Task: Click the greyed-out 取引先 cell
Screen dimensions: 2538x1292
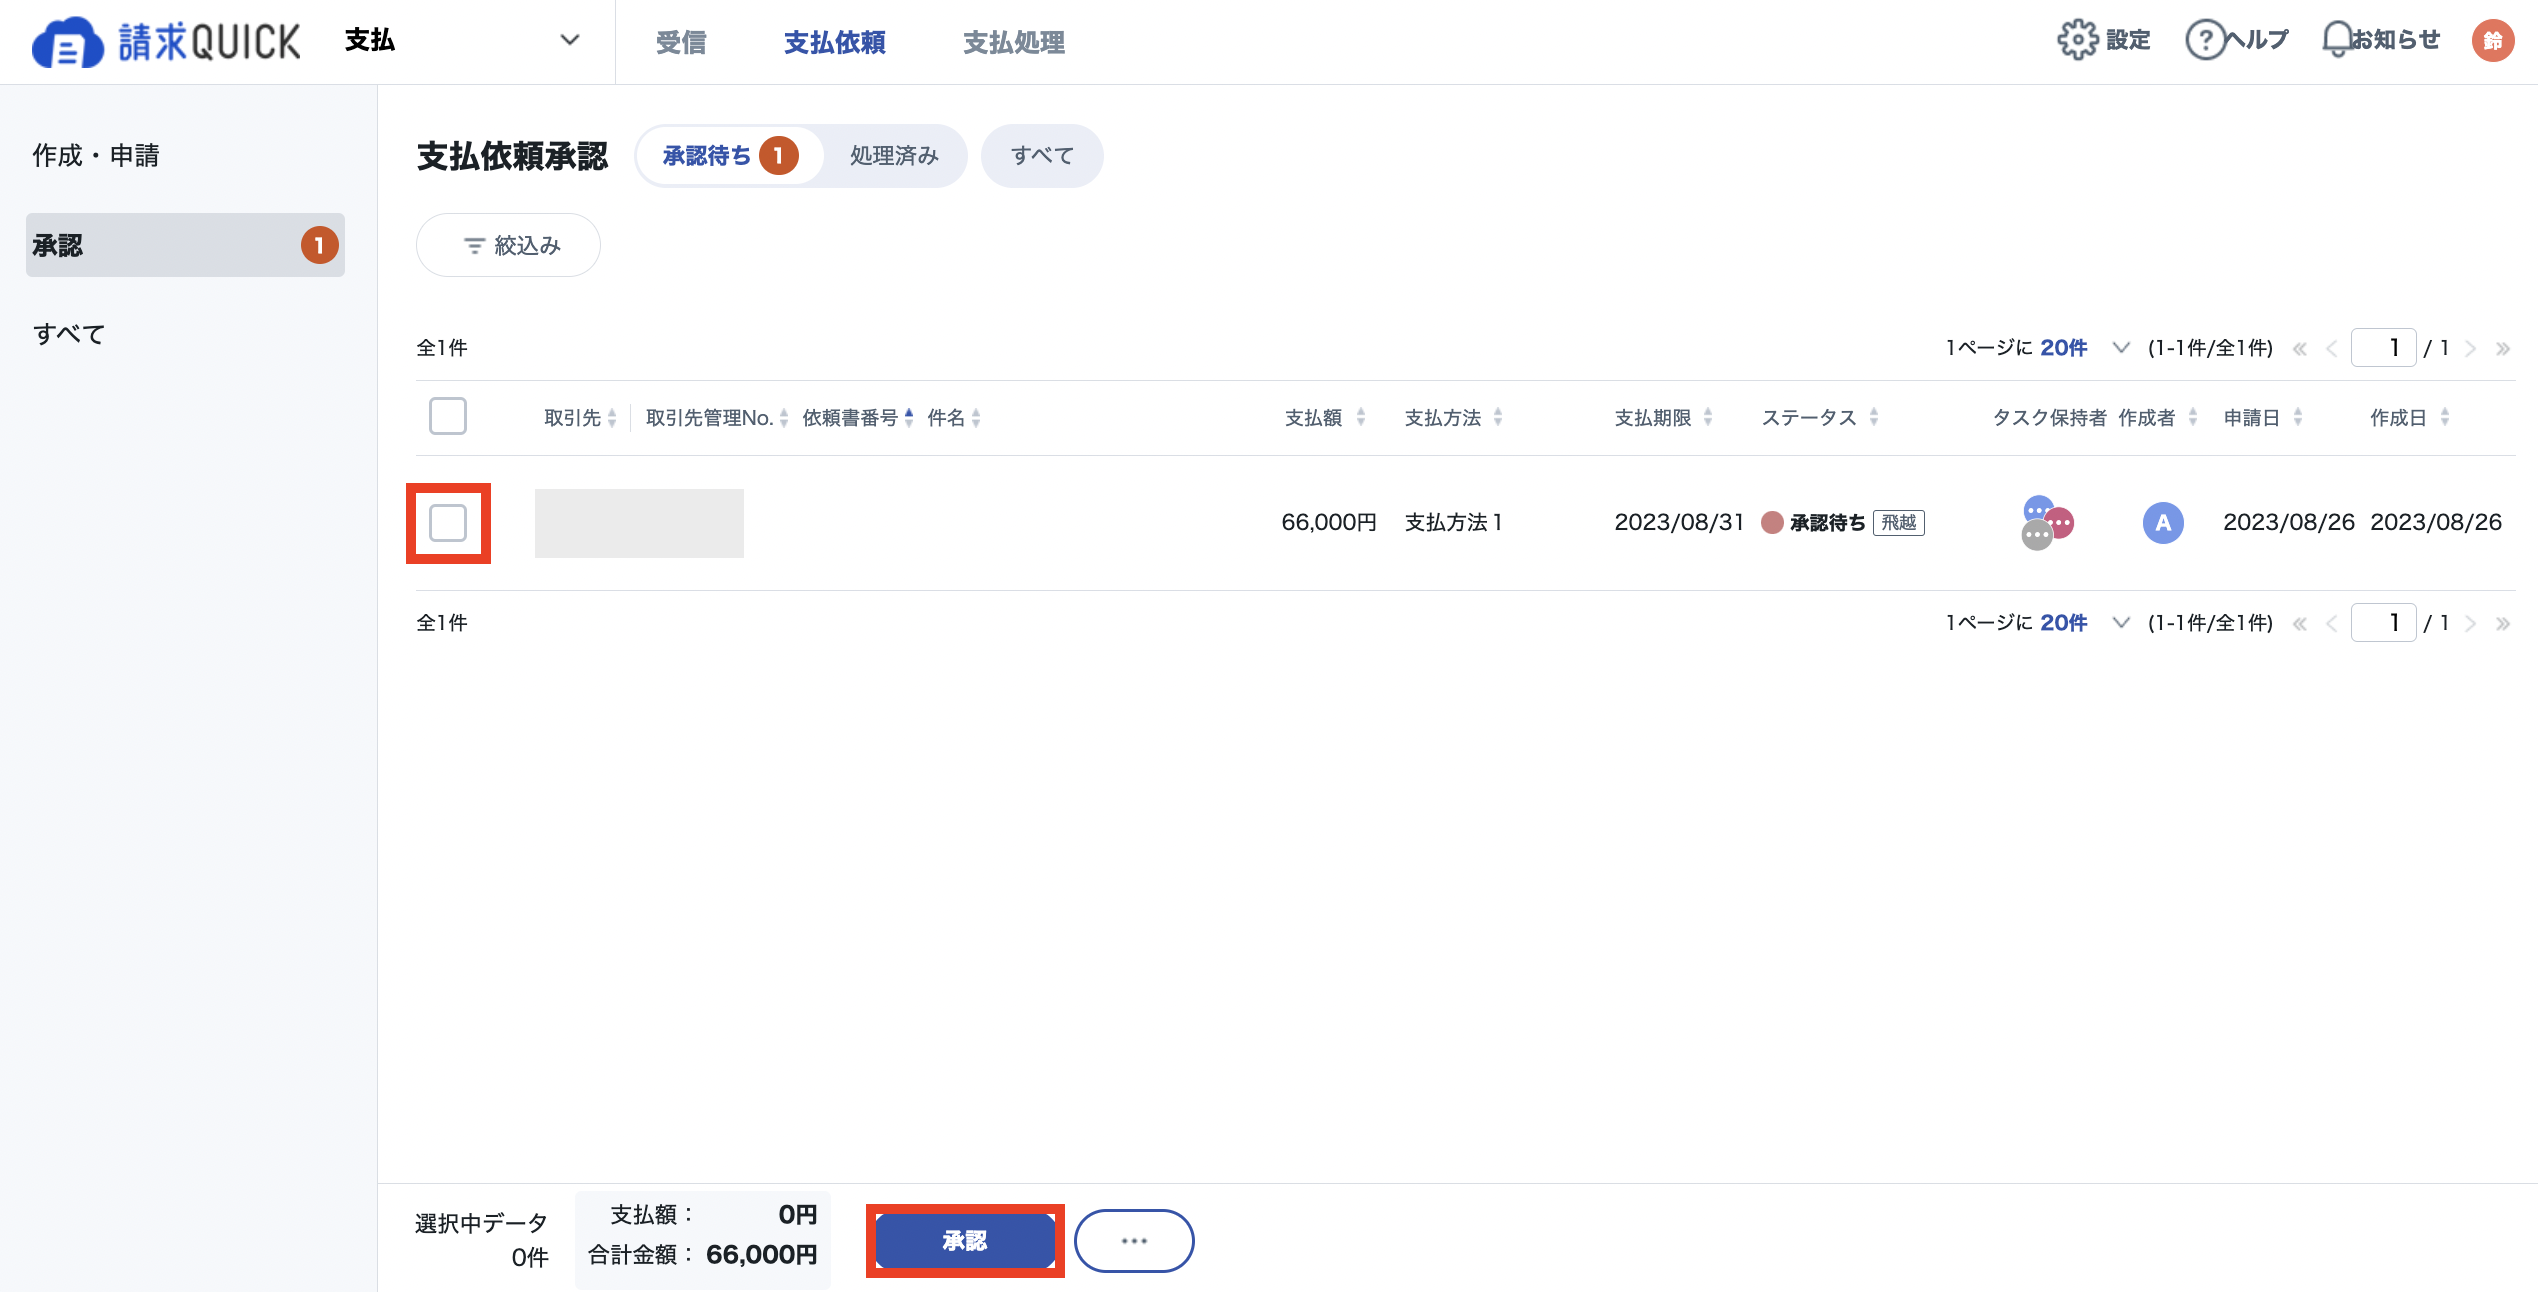Action: coord(639,523)
